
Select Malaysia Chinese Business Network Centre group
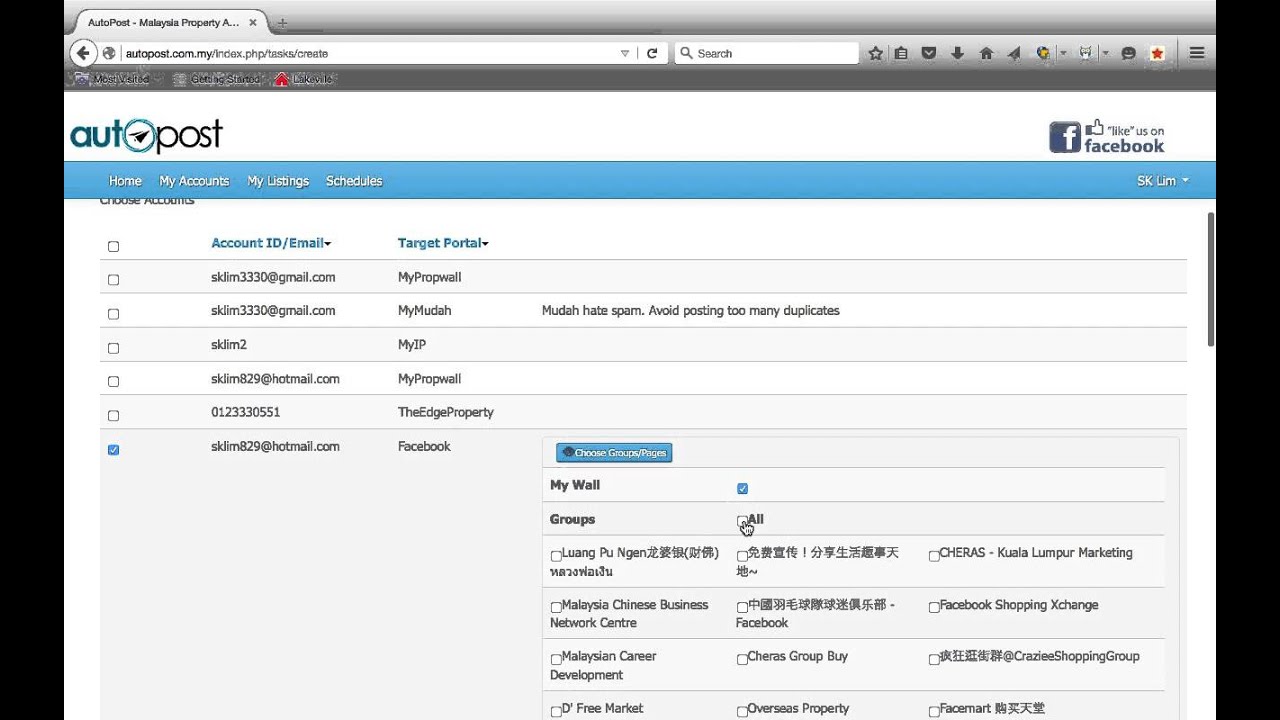click(x=556, y=607)
